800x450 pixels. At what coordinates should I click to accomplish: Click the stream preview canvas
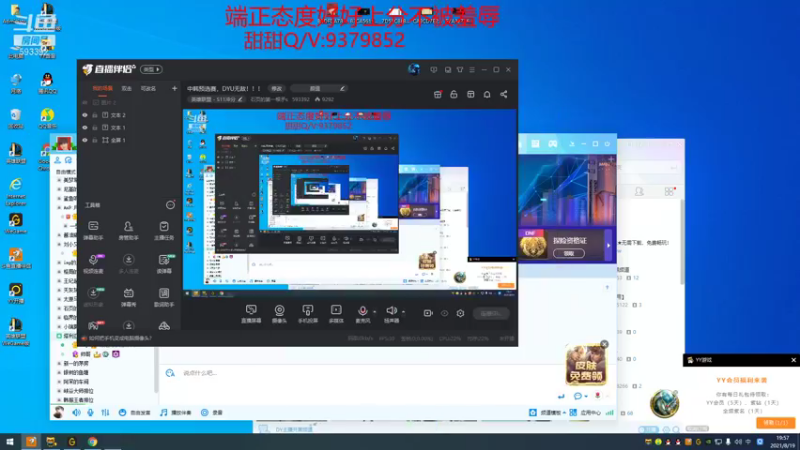pyautogui.click(x=349, y=204)
